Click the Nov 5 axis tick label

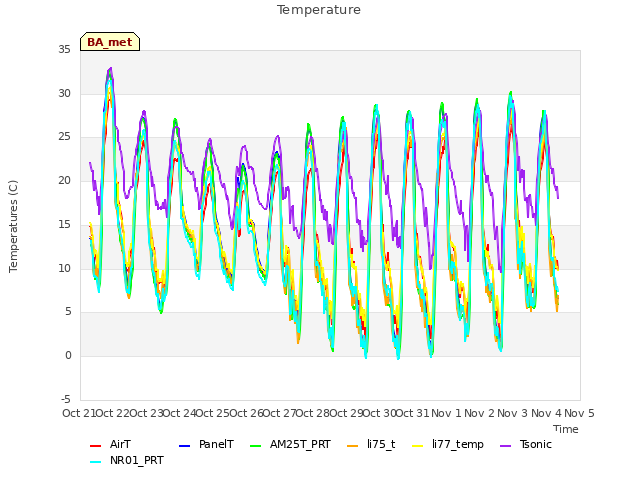579,413
